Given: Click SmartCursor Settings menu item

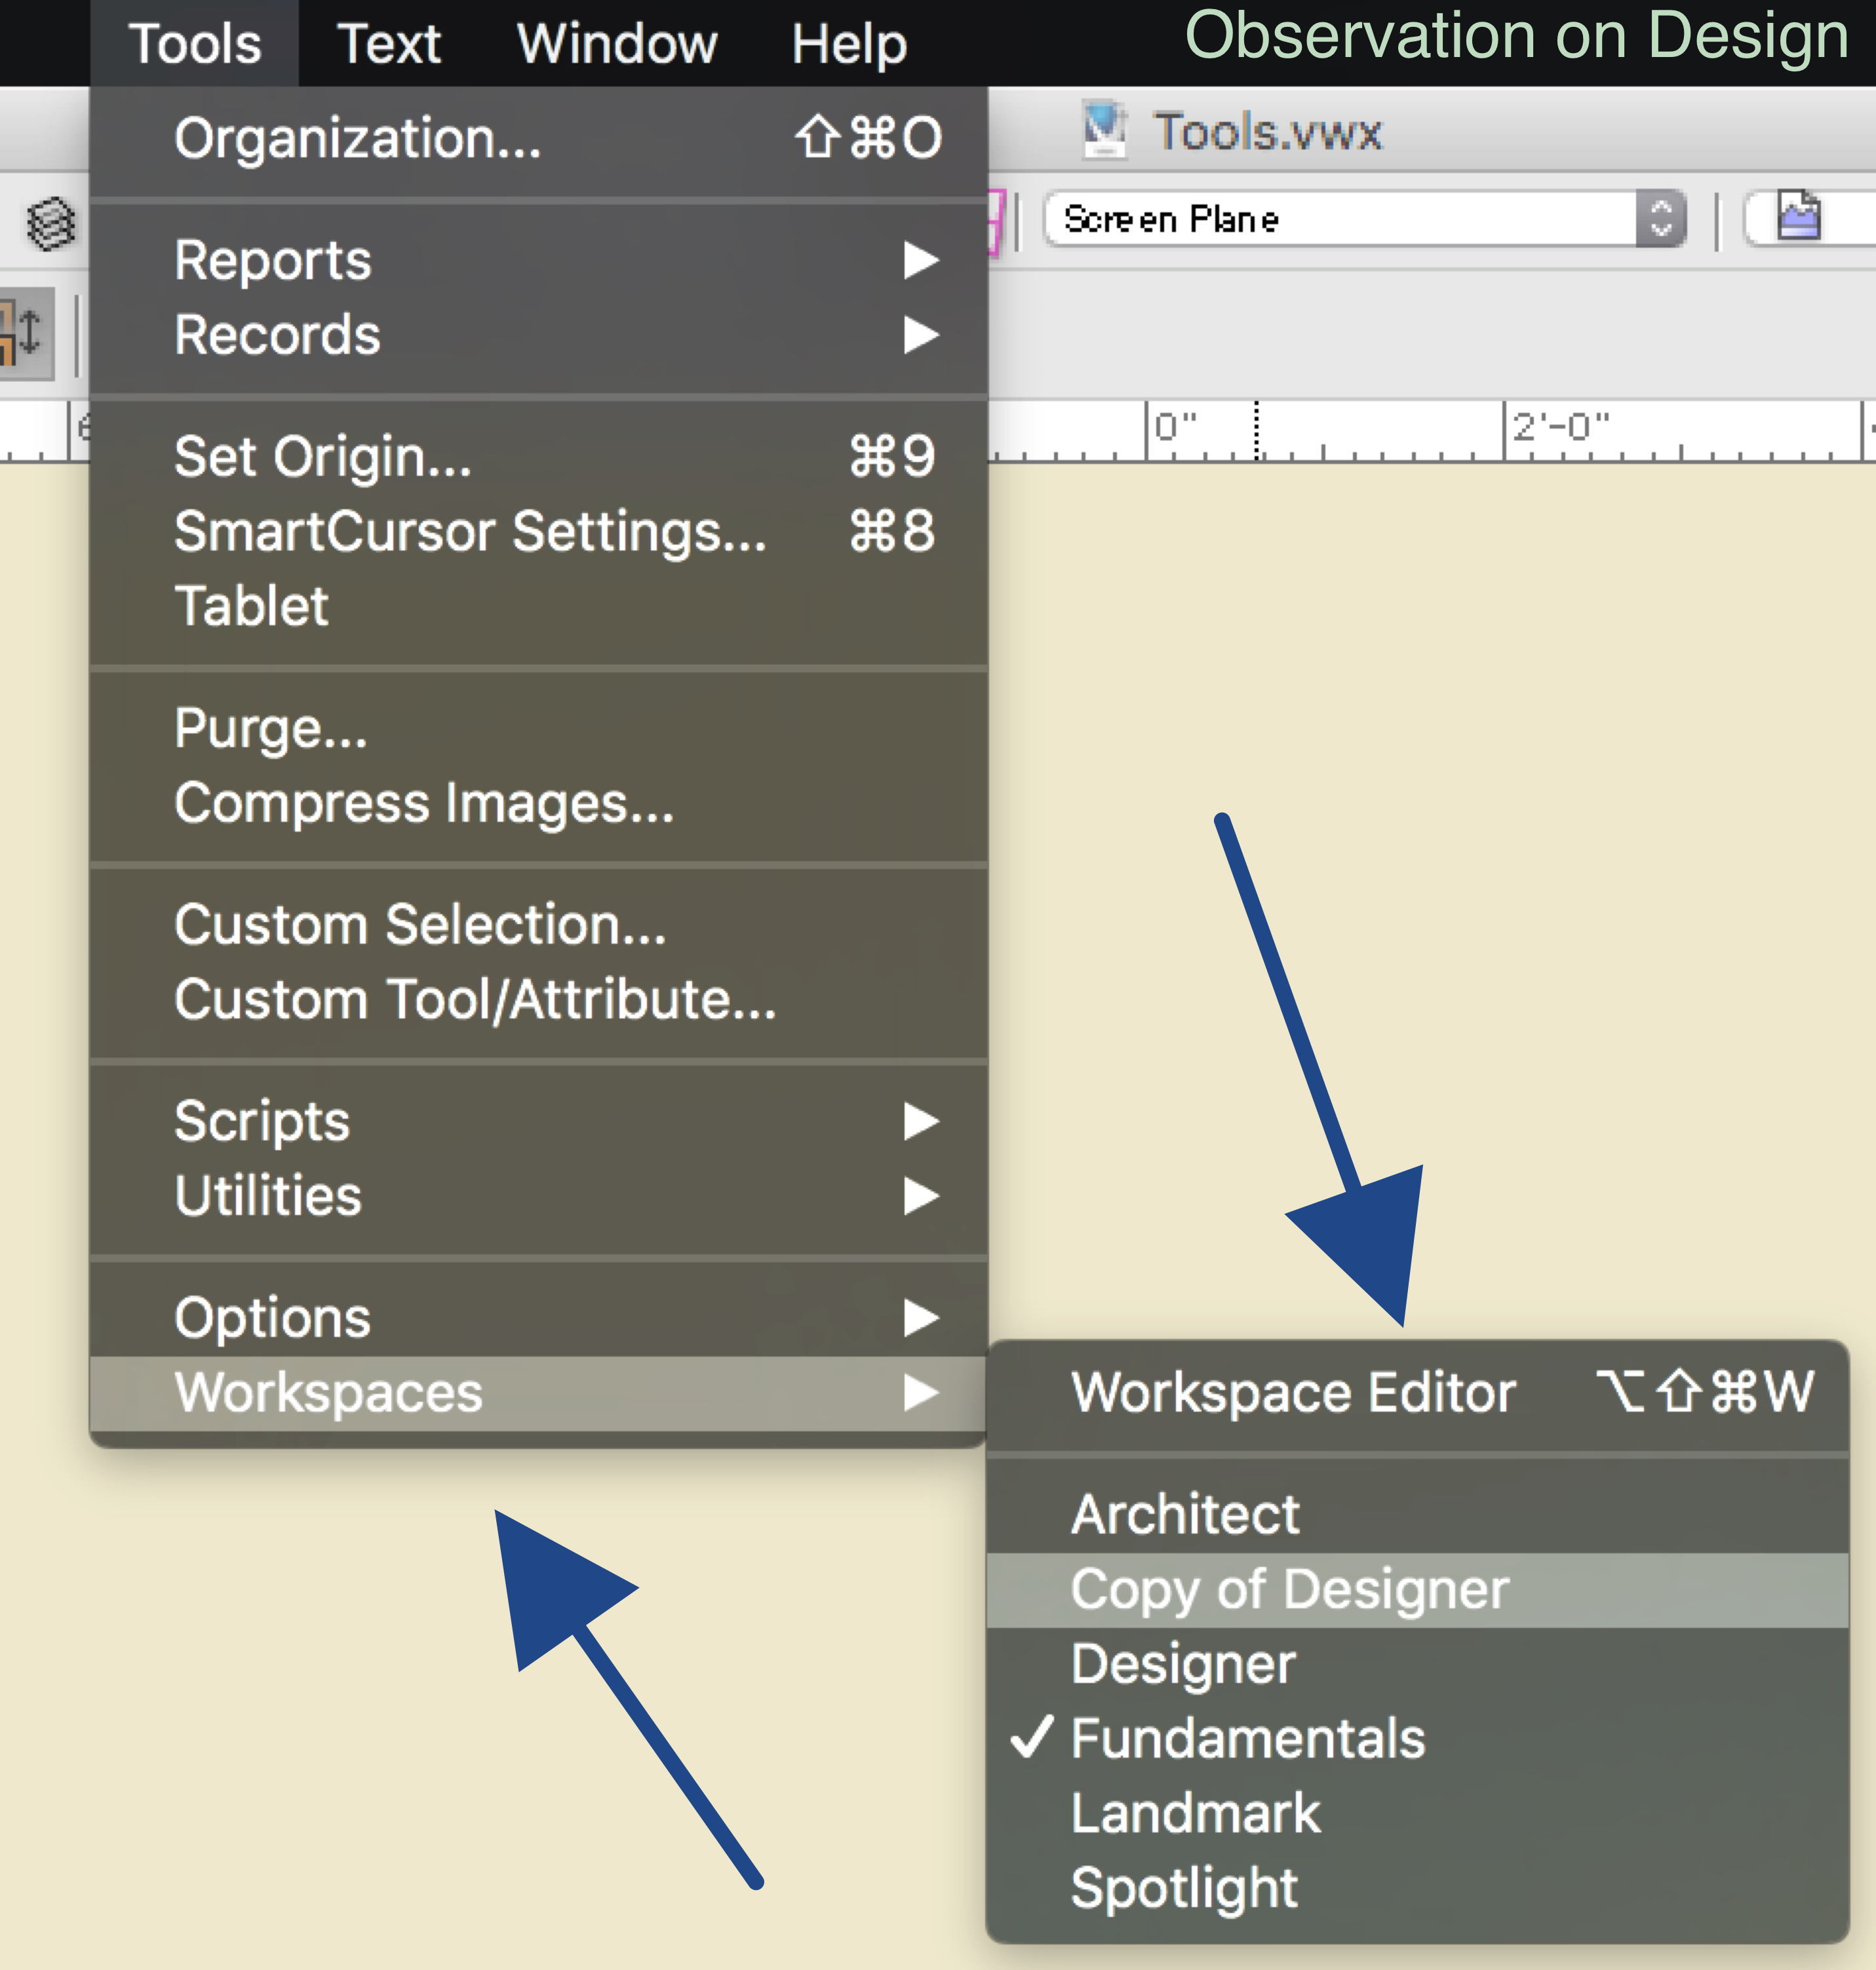Looking at the screenshot, I should (470, 531).
